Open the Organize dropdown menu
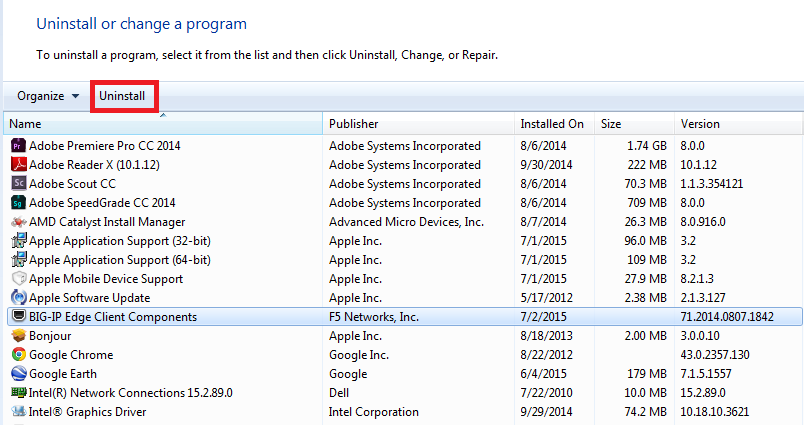Viewport: 804px width, 425px height. (x=48, y=96)
